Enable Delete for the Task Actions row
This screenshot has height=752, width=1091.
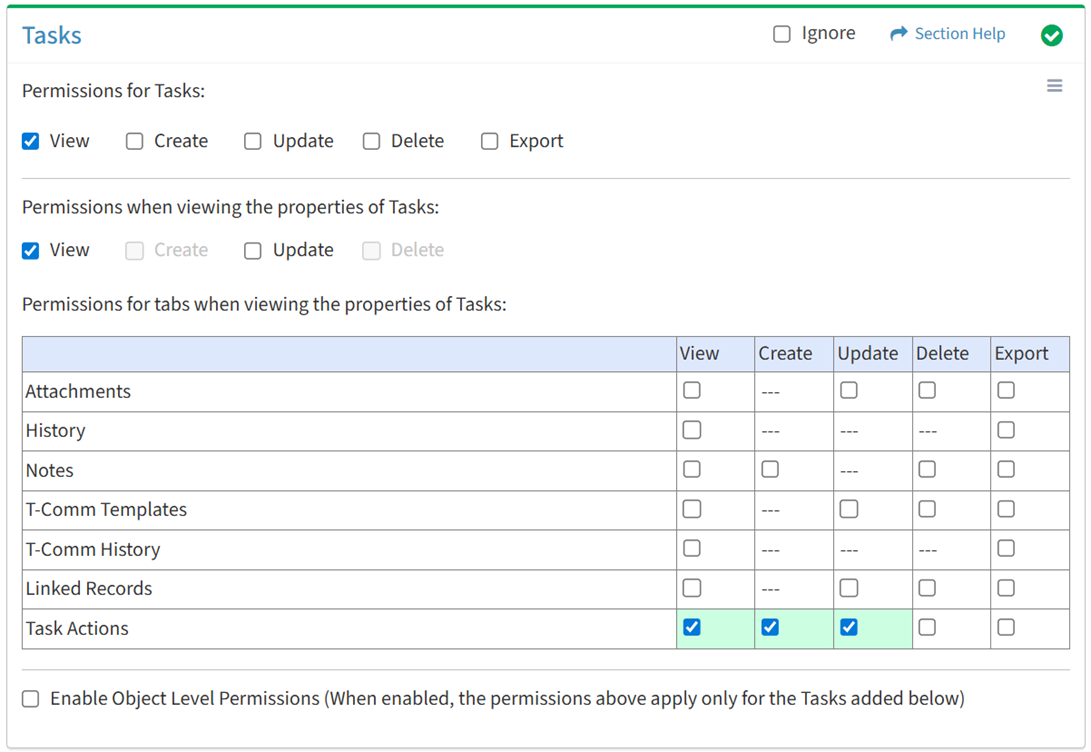(x=927, y=627)
